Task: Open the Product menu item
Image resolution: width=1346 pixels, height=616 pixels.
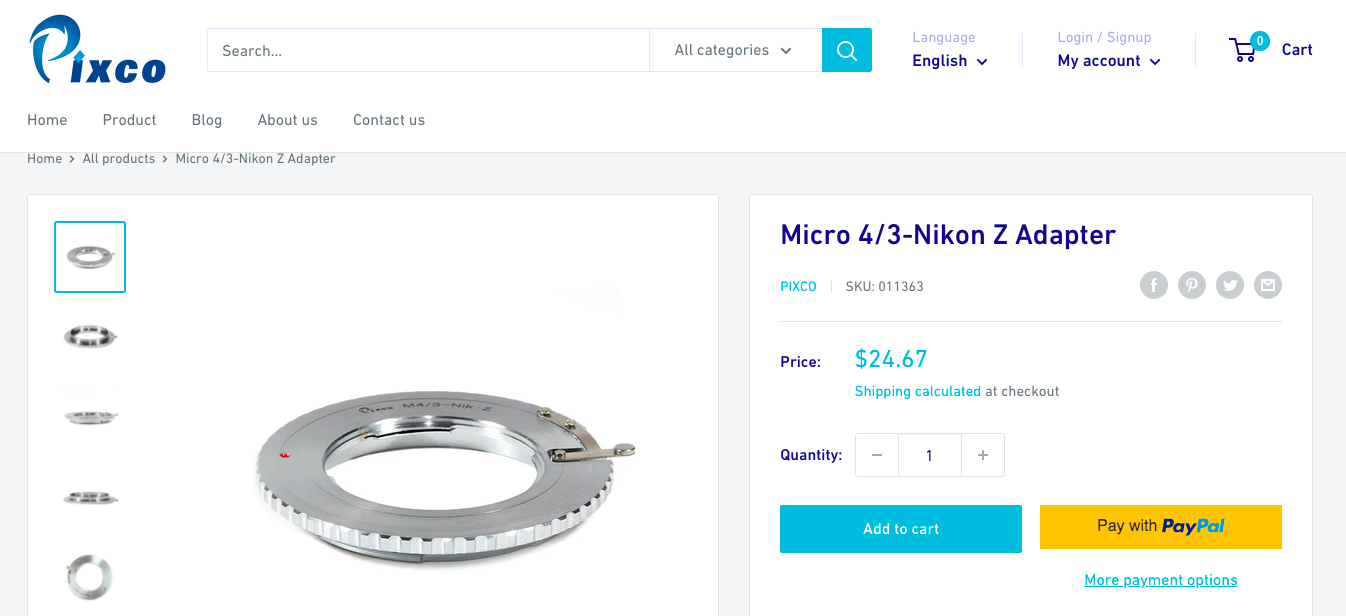Action: click(x=130, y=120)
